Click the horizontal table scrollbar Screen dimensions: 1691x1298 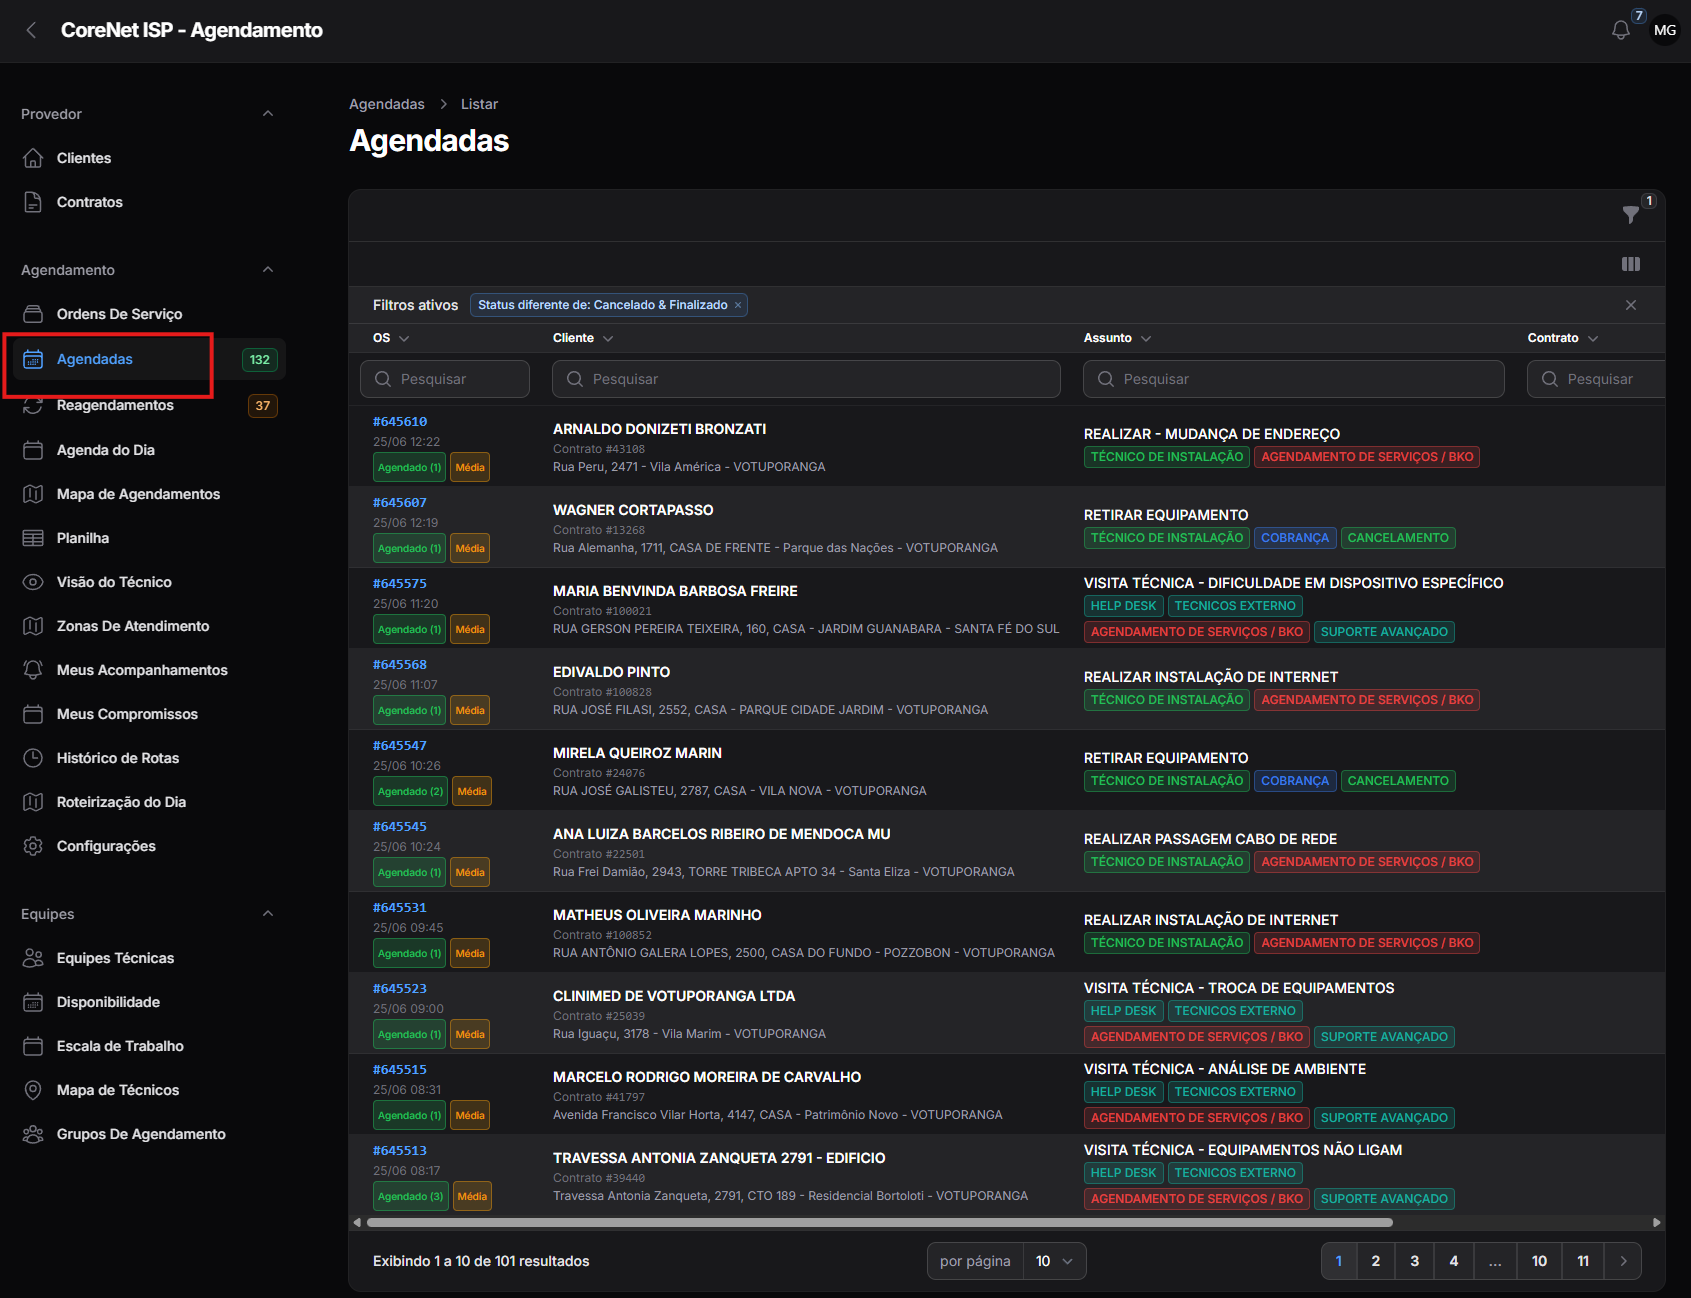[x=880, y=1222]
